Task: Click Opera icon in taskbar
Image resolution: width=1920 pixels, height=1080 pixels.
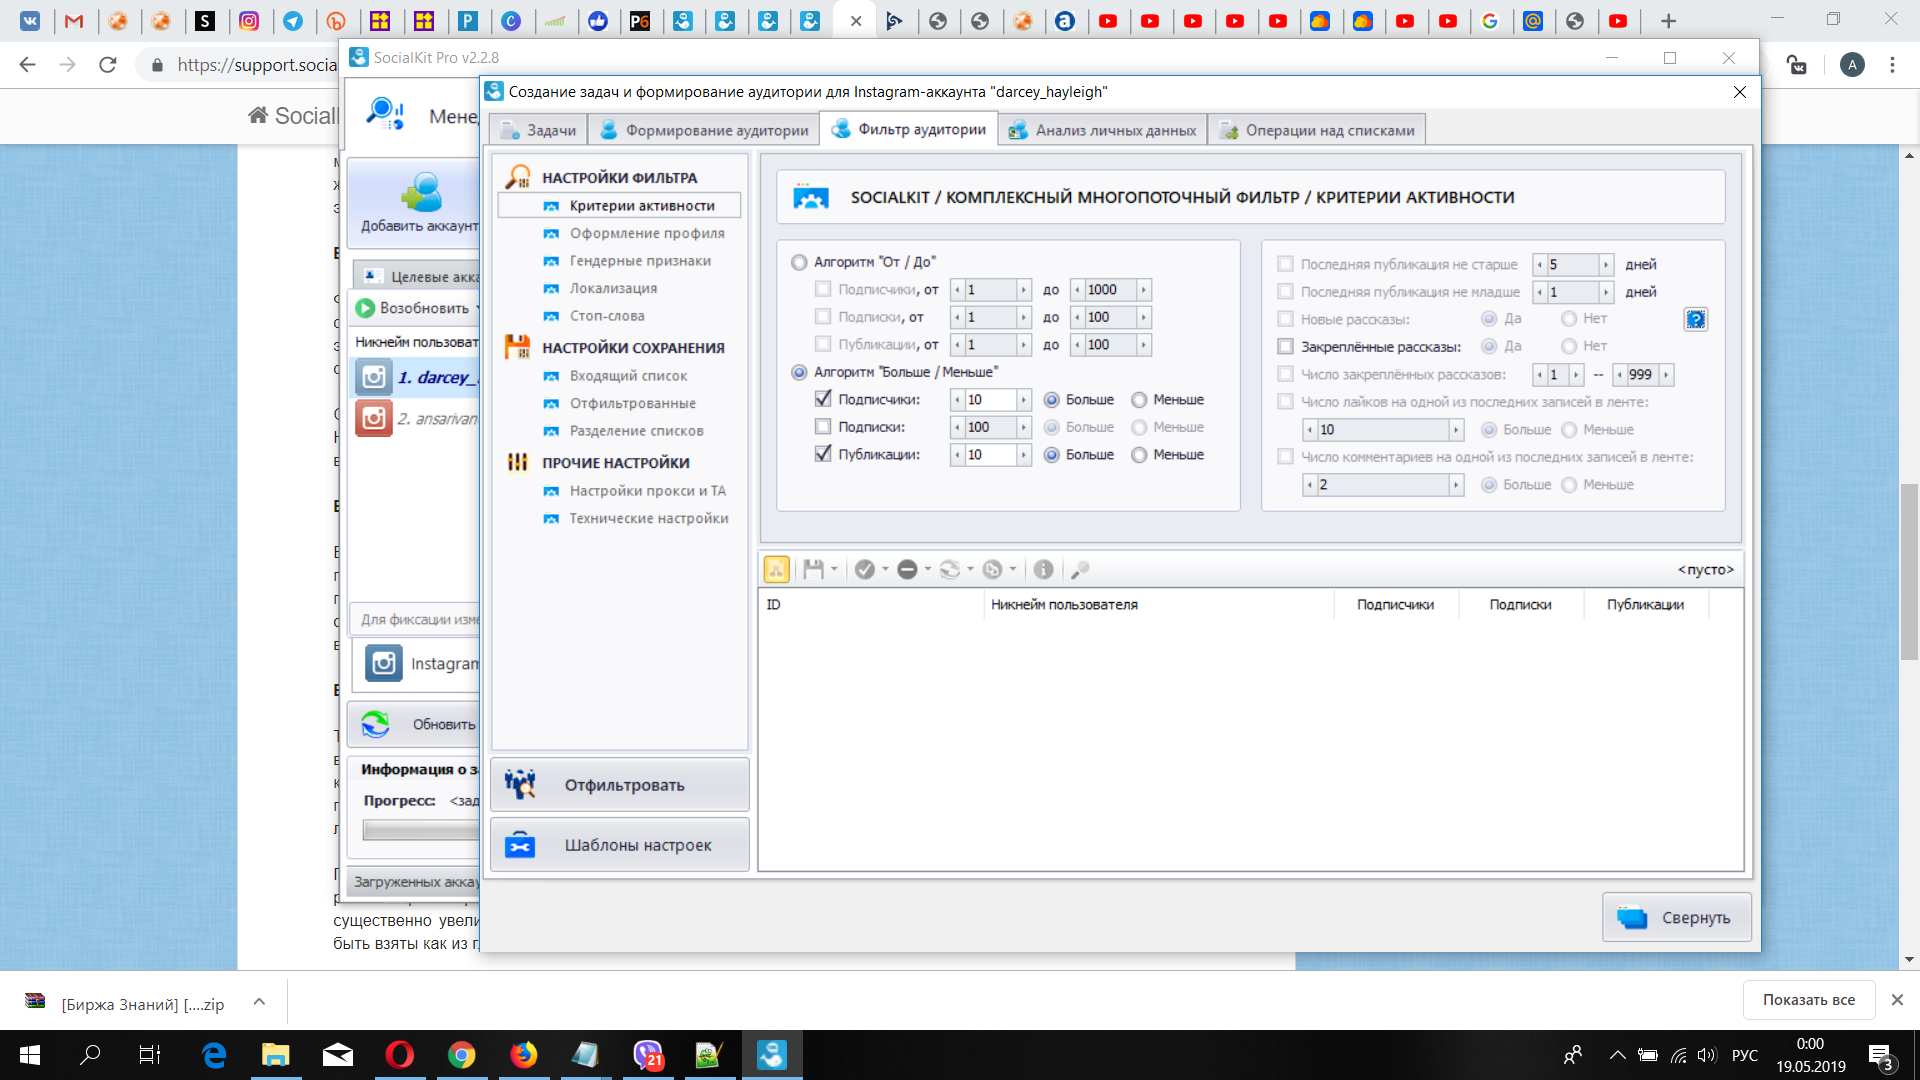Action: 399,1054
